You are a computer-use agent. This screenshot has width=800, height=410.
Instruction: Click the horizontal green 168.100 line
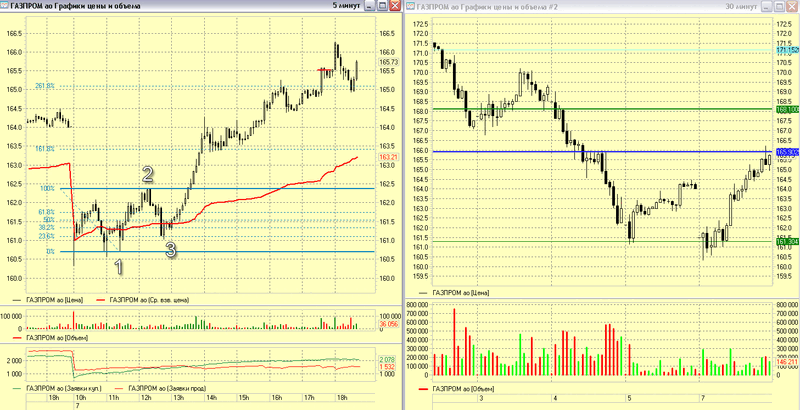click(x=602, y=109)
